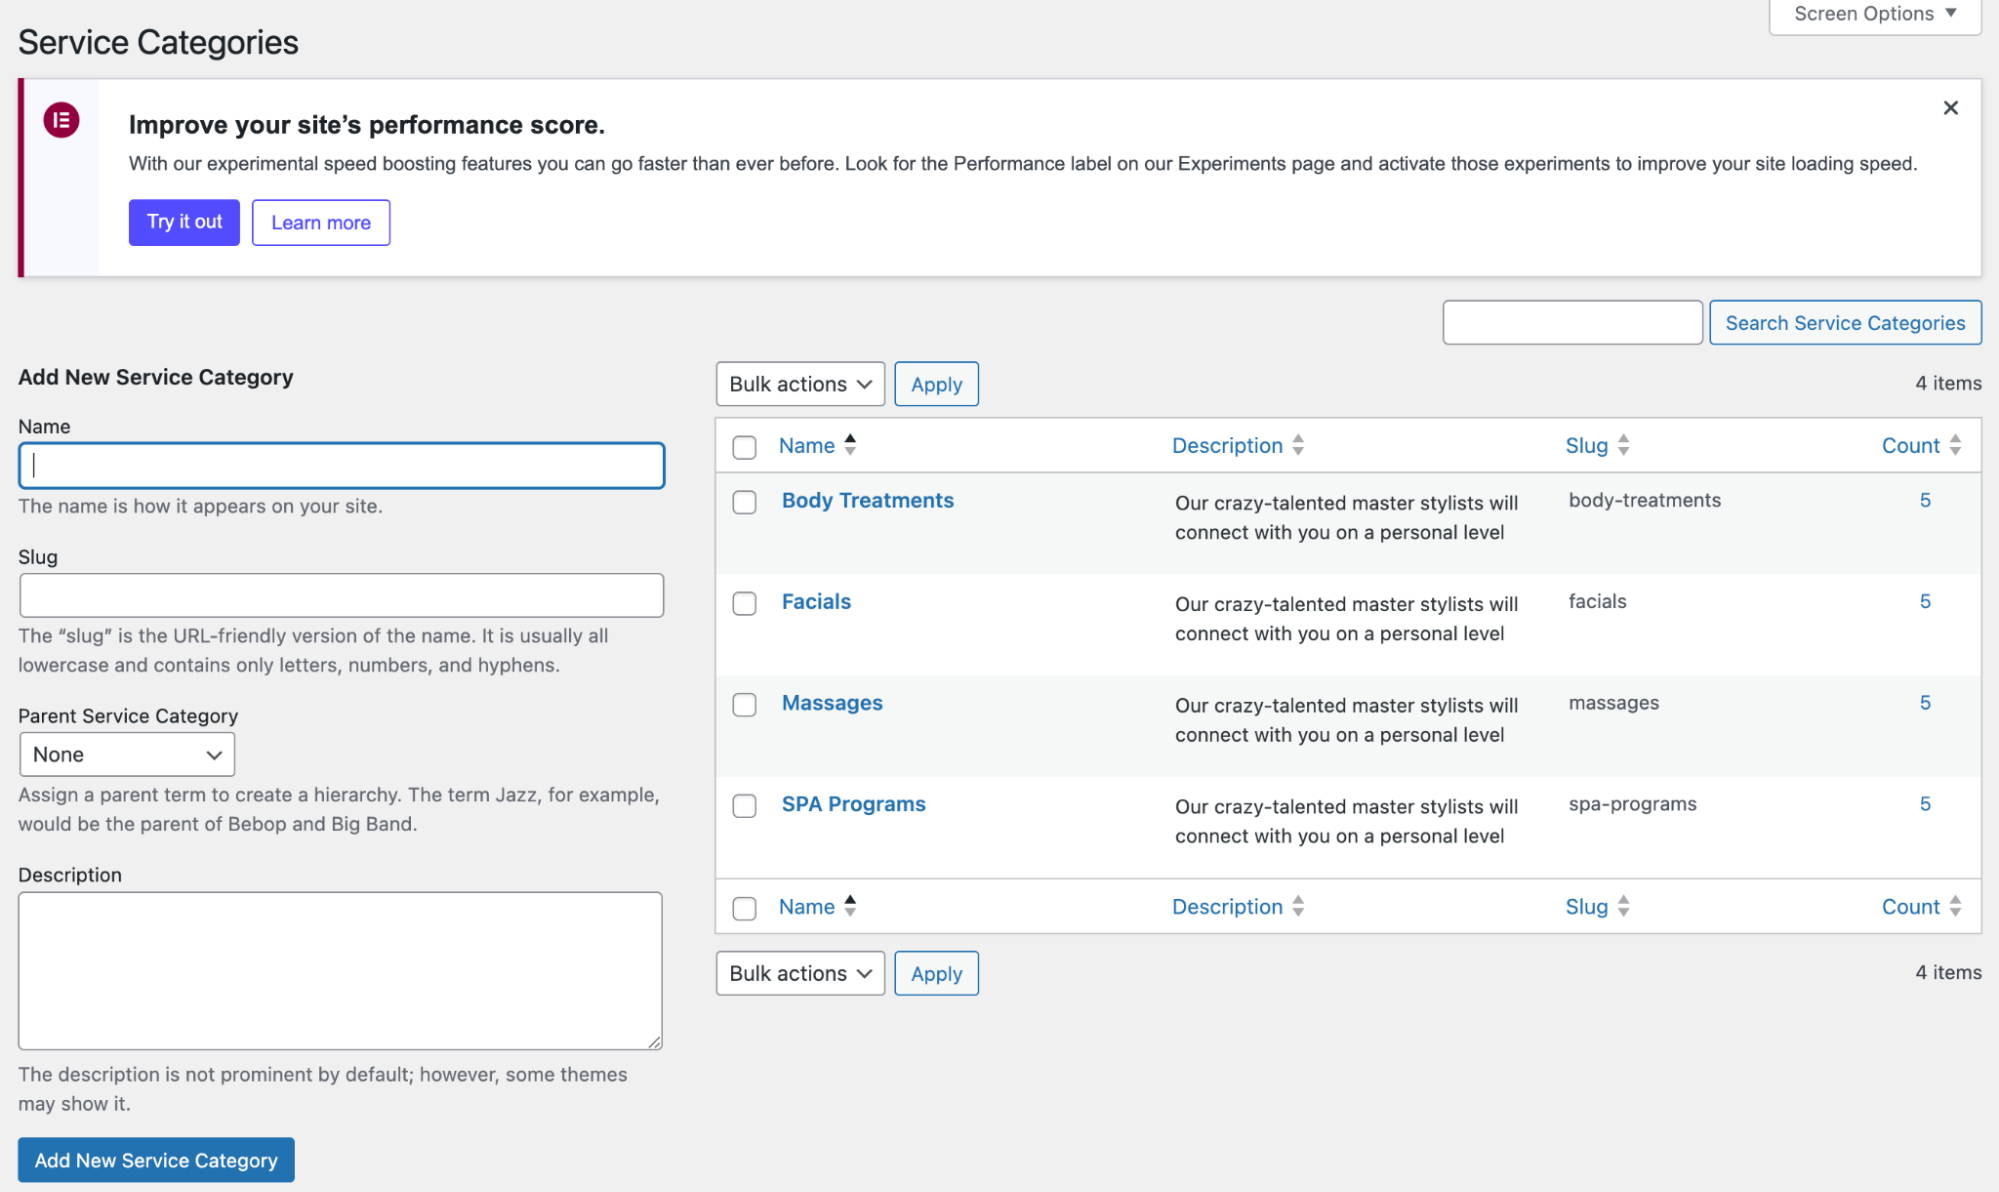Screen dimensions: 1999x1192
Task: Select all categories with the header checkbox
Action: click(x=744, y=447)
